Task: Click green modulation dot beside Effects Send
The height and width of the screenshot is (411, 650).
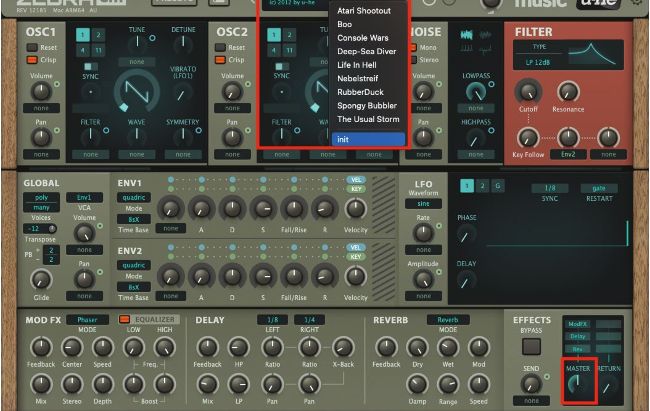Action: 547,377
